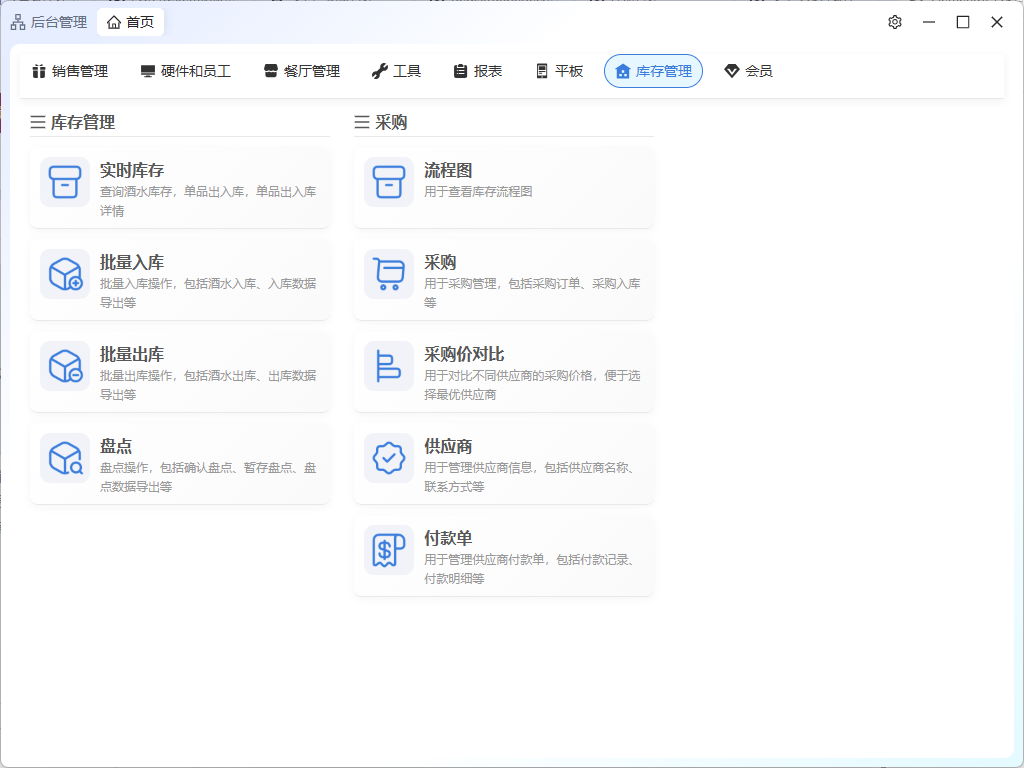Image resolution: width=1024 pixels, height=768 pixels.
Task: Switch to the 销售管理 tab
Action: [x=69, y=71]
